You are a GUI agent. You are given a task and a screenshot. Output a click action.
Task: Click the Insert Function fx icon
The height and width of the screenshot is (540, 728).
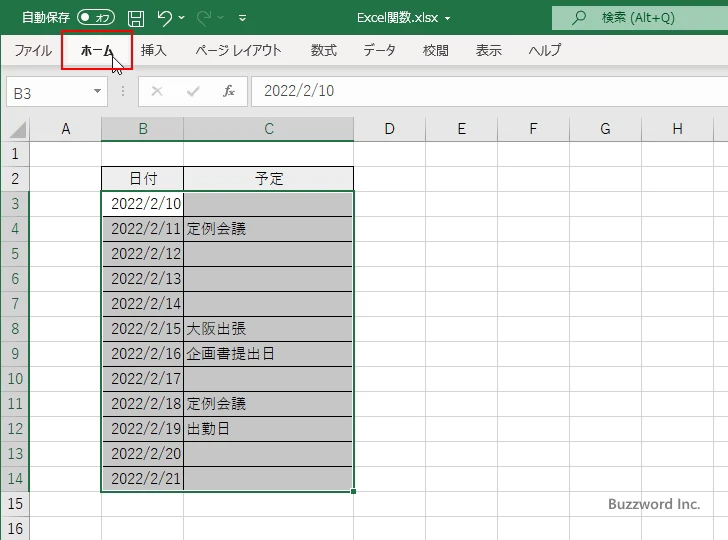[228, 91]
